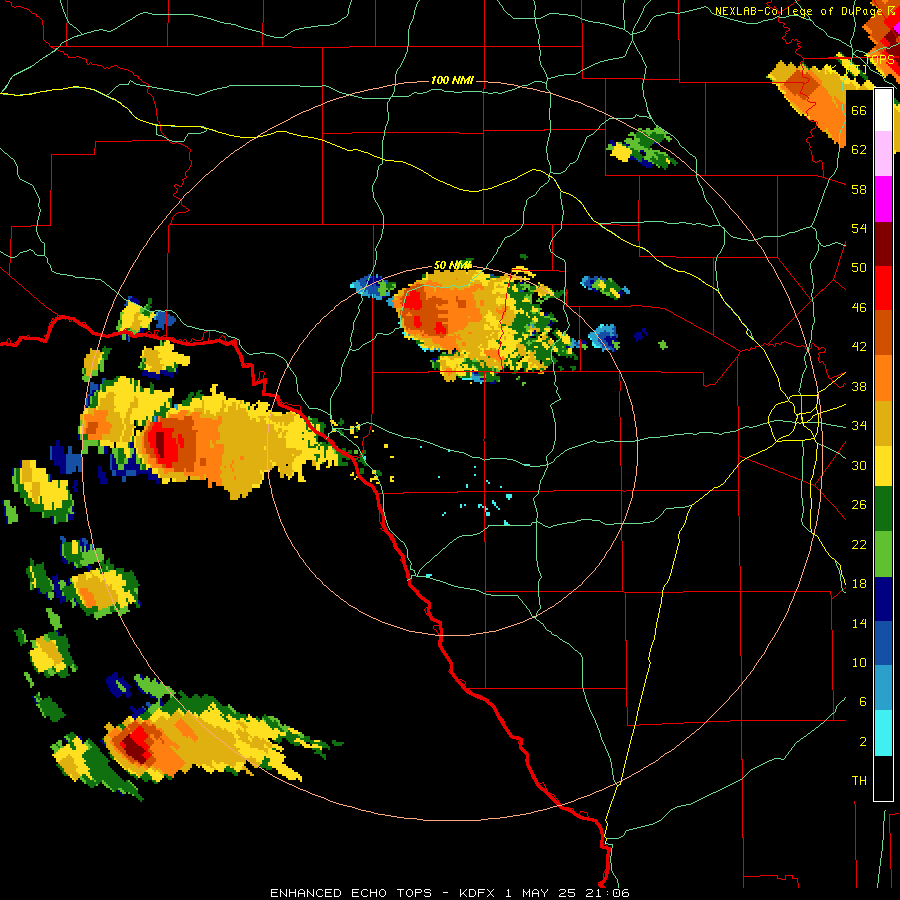The width and height of the screenshot is (900, 900).
Task: Click the legend value 22
Action: [x=859, y=544]
